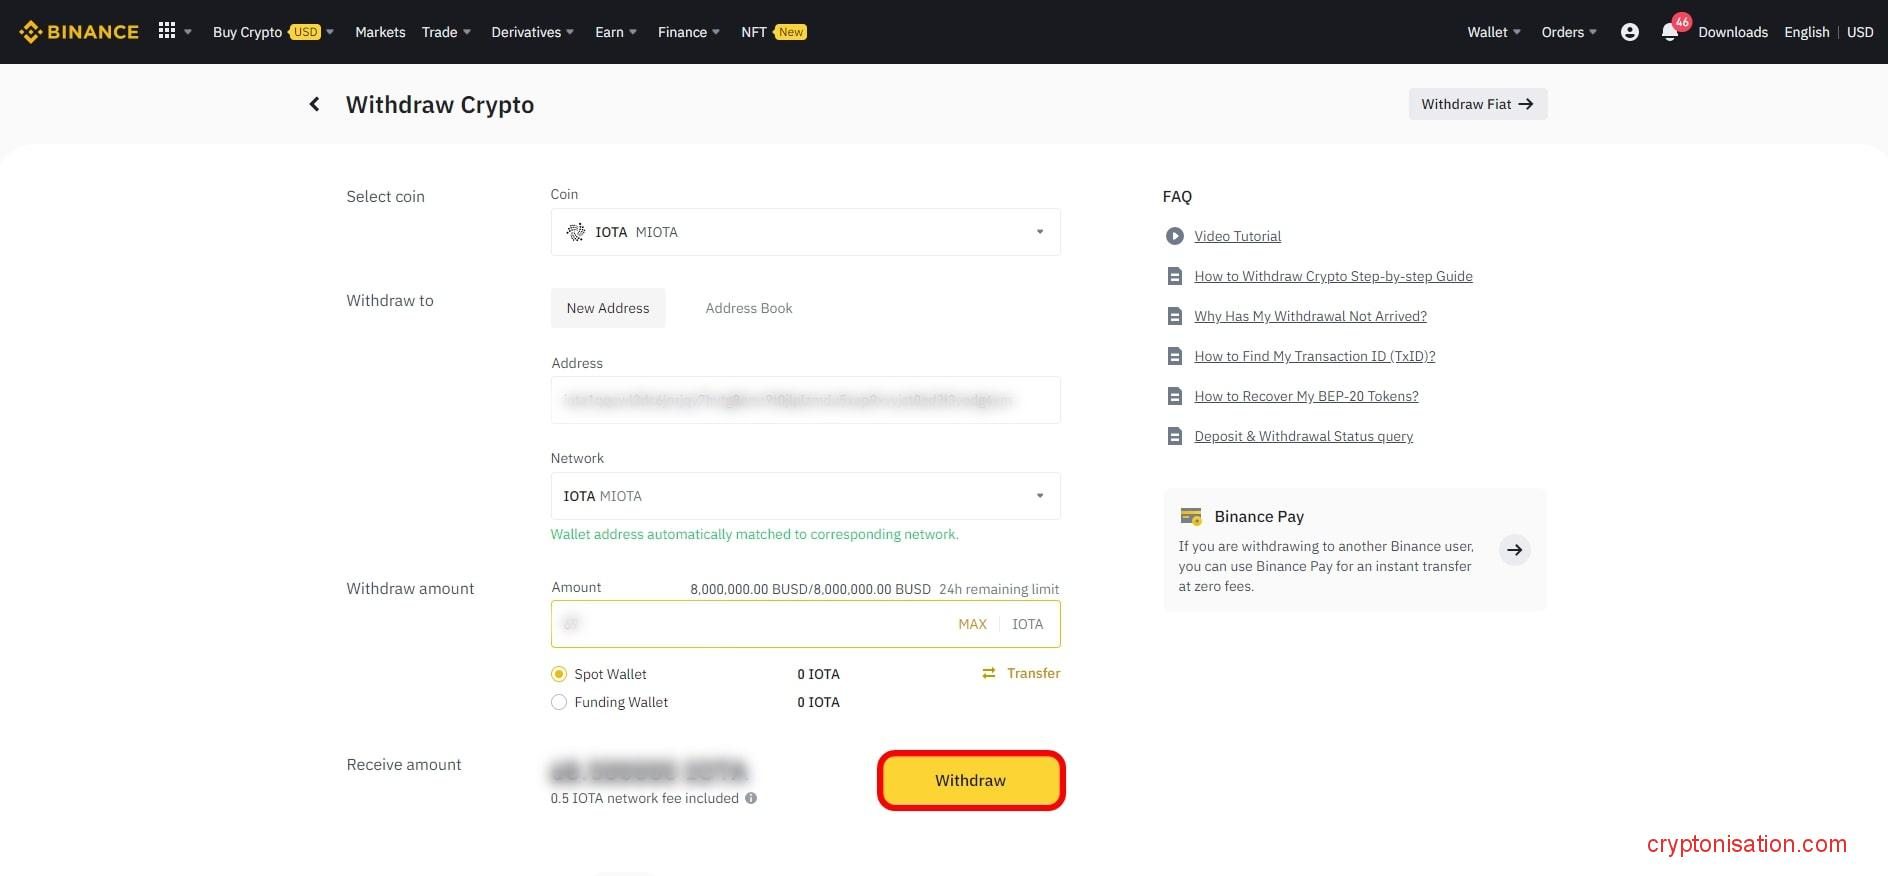The width and height of the screenshot is (1888, 876).
Task: Open Downloads in the top bar
Action: (x=1733, y=32)
